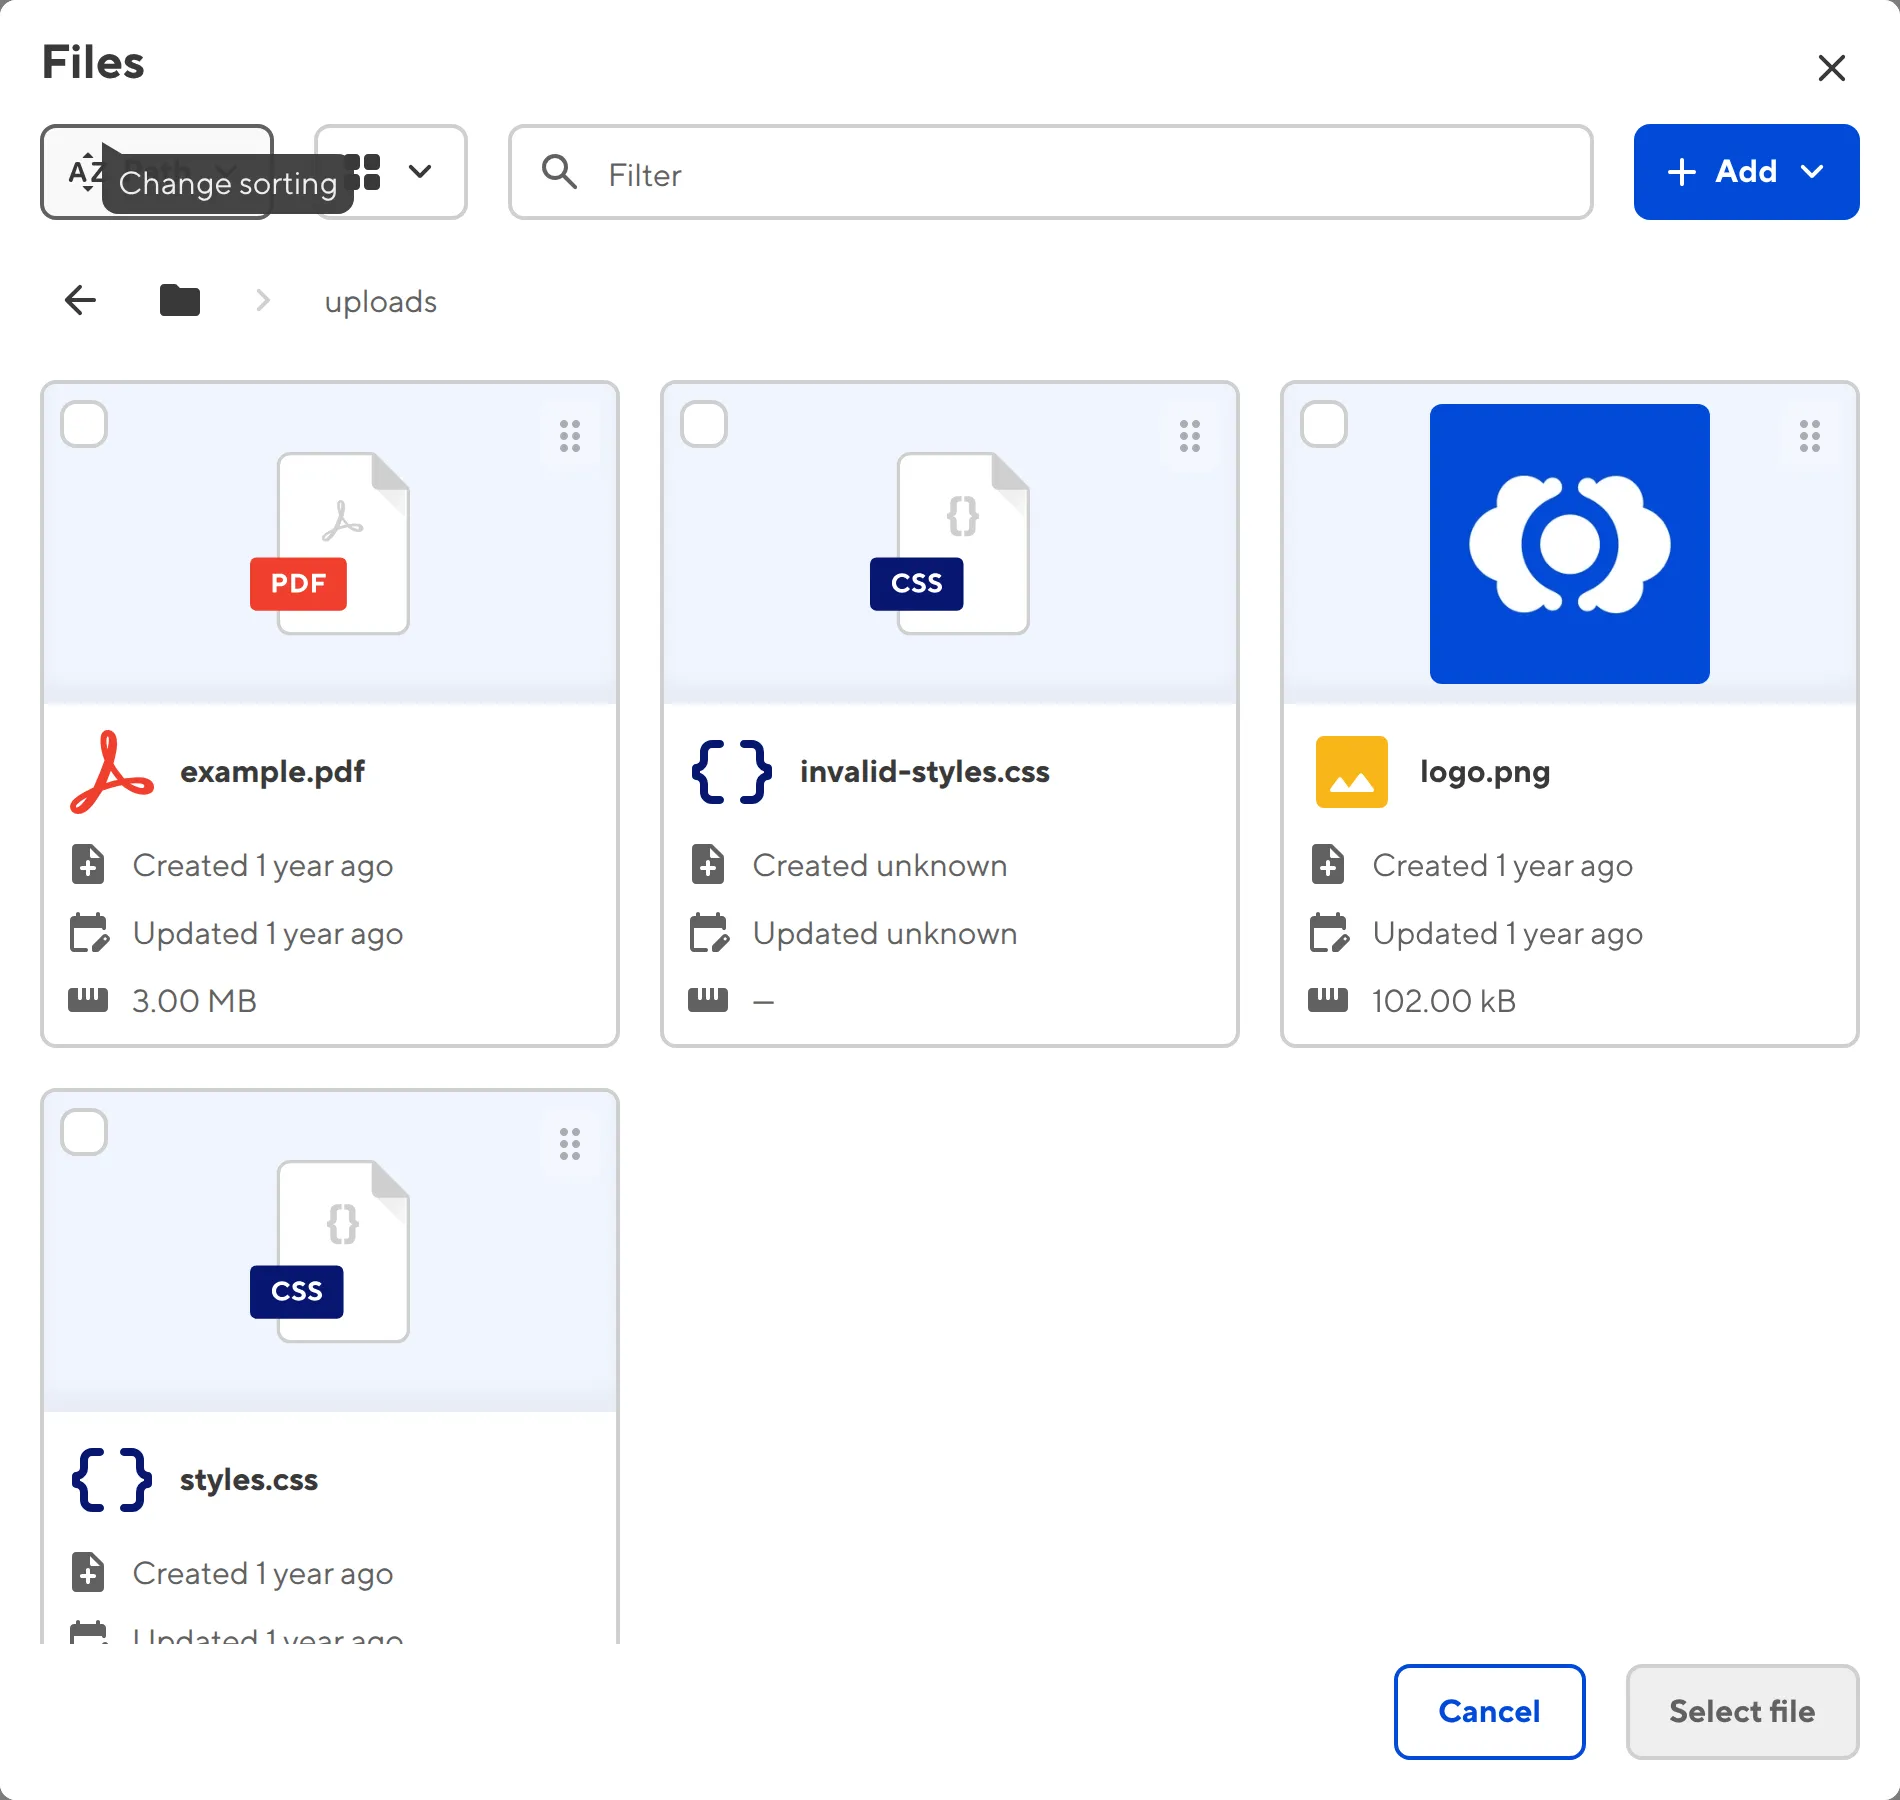Navigate to uploads breadcrumb
The height and width of the screenshot is (1800, 1900).
point(380,301)
